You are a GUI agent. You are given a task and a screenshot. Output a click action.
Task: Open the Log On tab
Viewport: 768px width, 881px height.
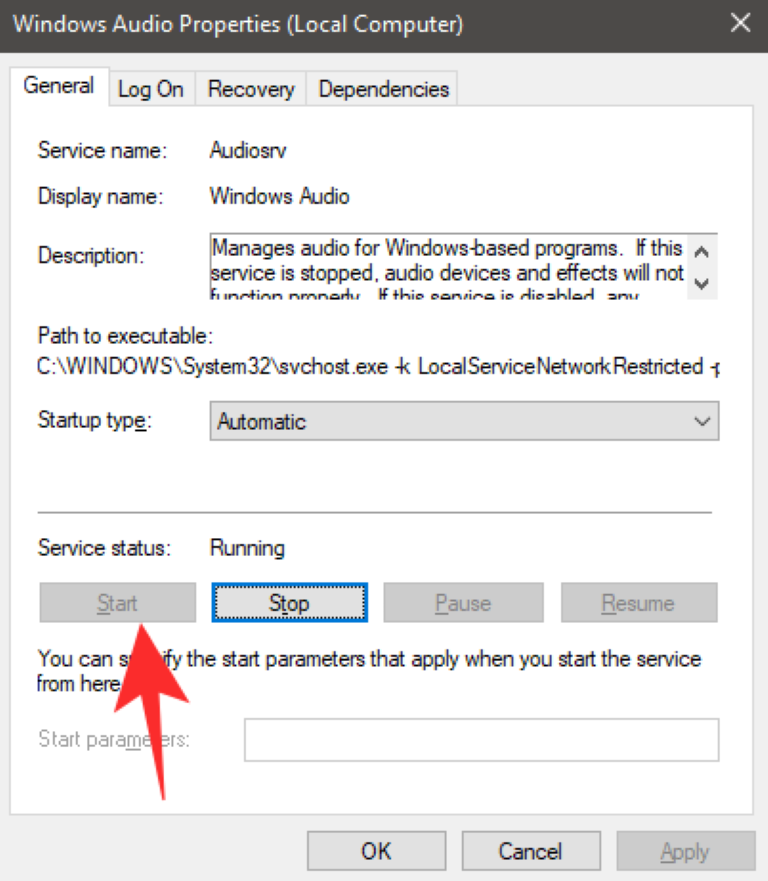pos(151,89)
